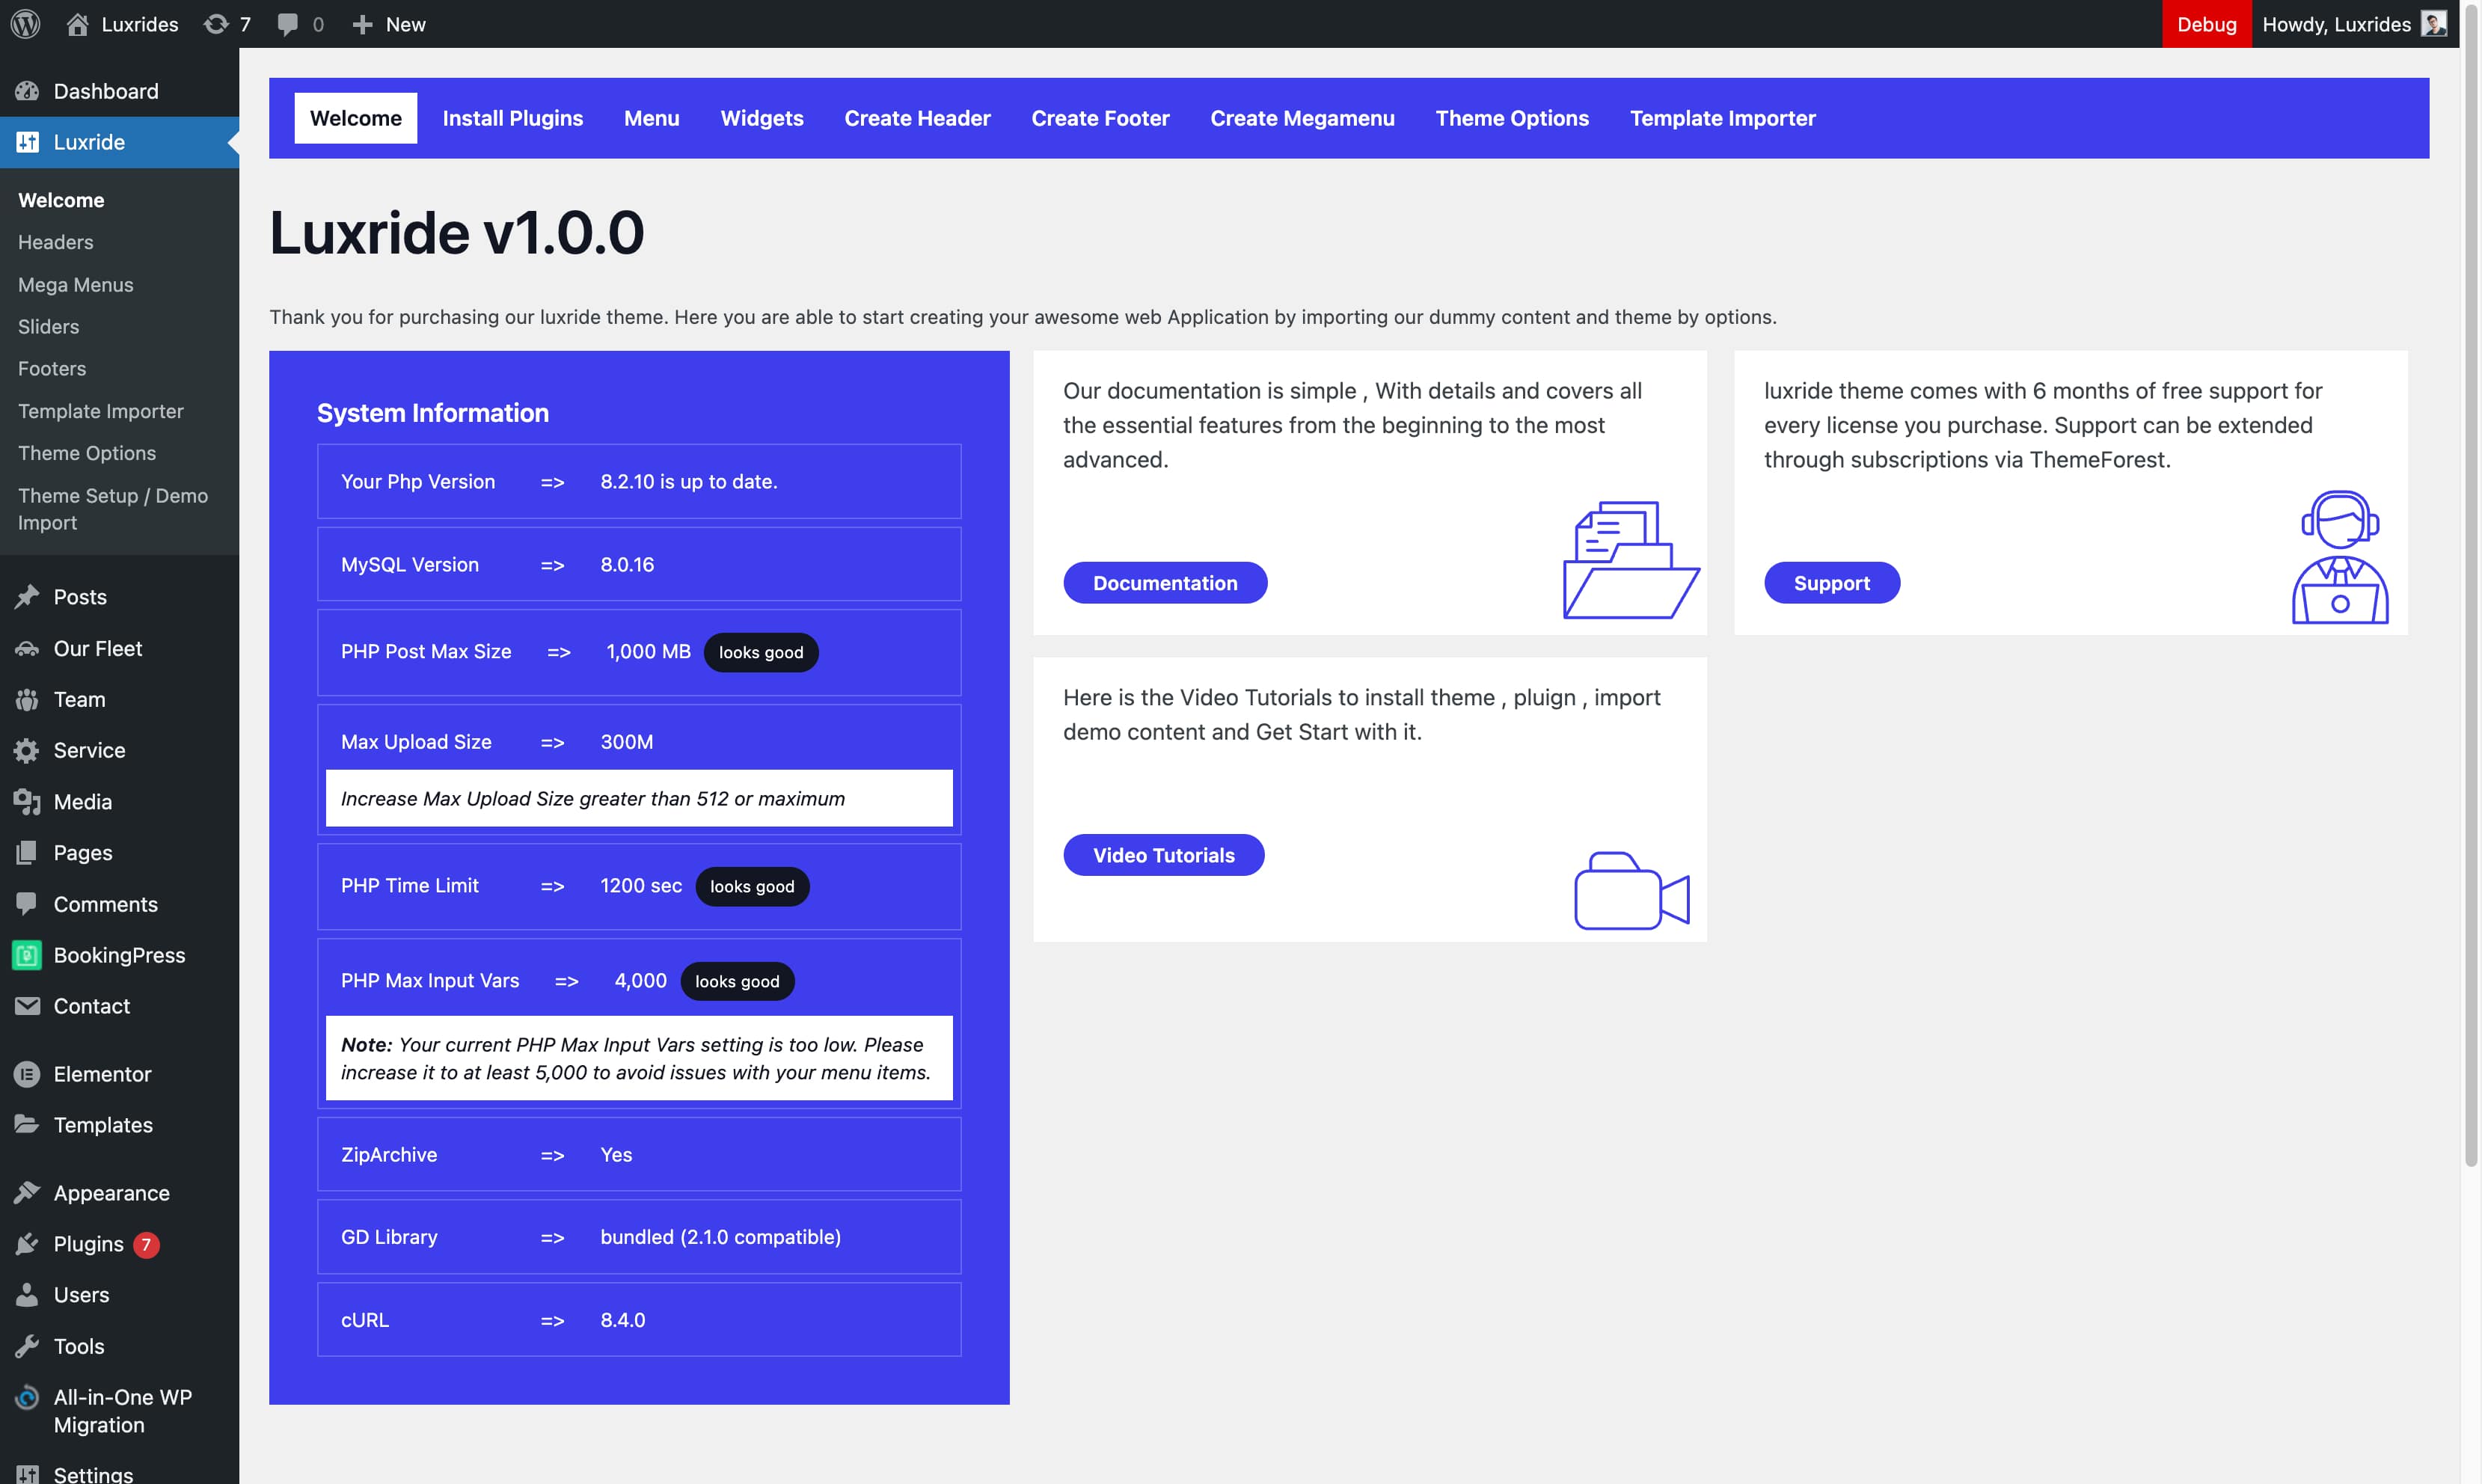
Task: Click the video camera illustration
Action: tap(1632, 890)
